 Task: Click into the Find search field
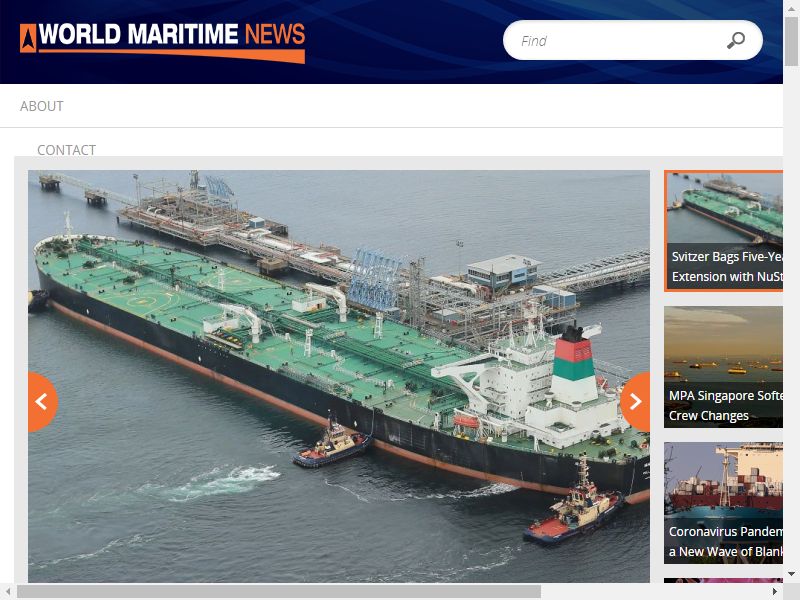[x=617, y=40]
